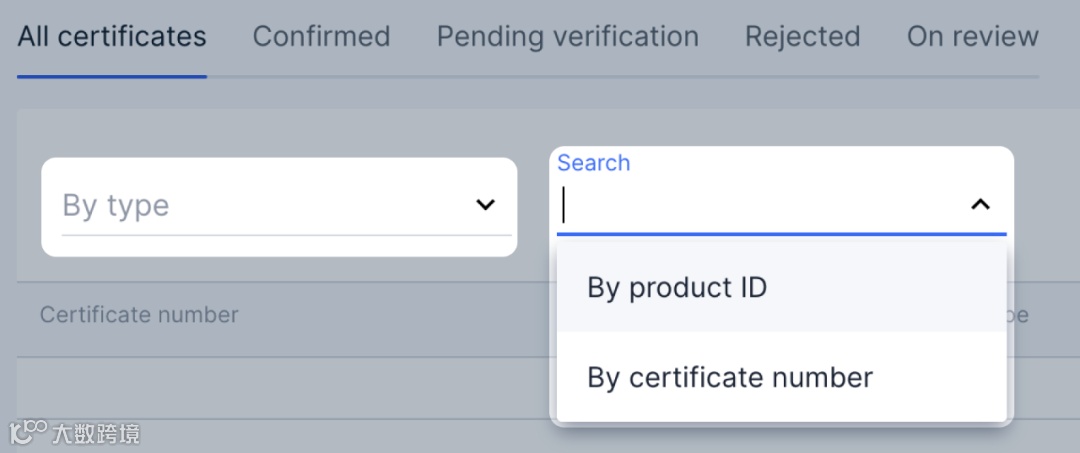Select the Pending verification tab

point(567,37)
